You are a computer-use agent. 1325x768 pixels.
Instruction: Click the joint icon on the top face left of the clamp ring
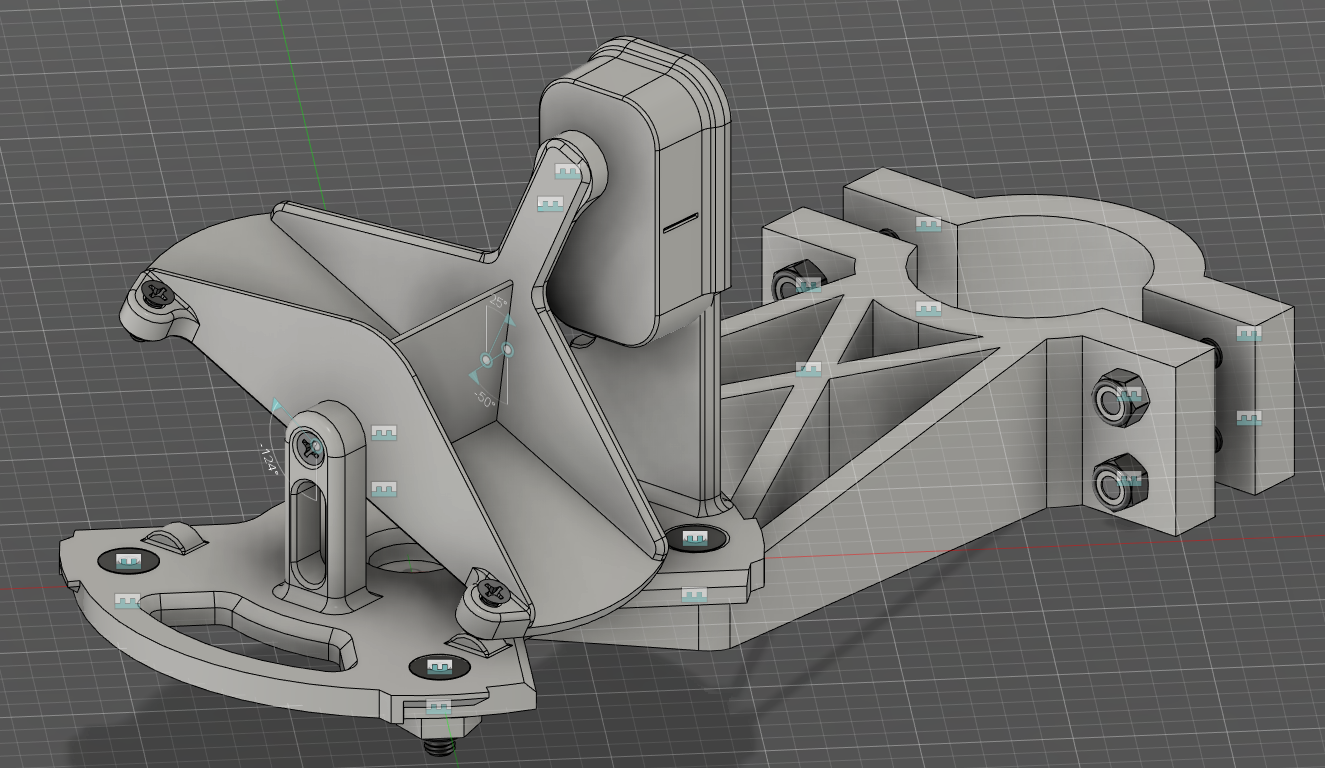pos(928,224)
